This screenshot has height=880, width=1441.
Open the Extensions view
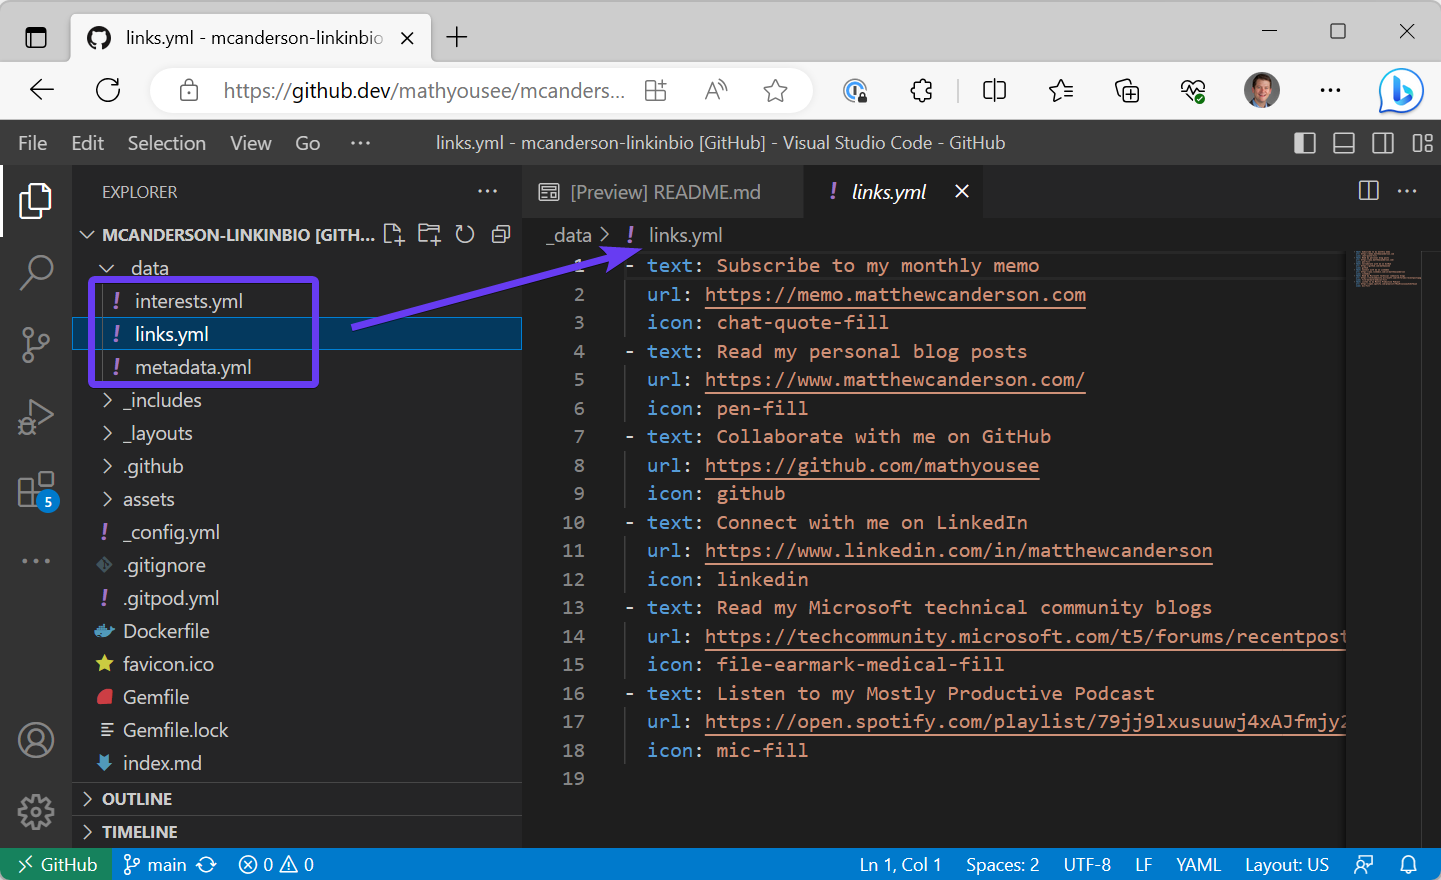click(x=36, y=490)
